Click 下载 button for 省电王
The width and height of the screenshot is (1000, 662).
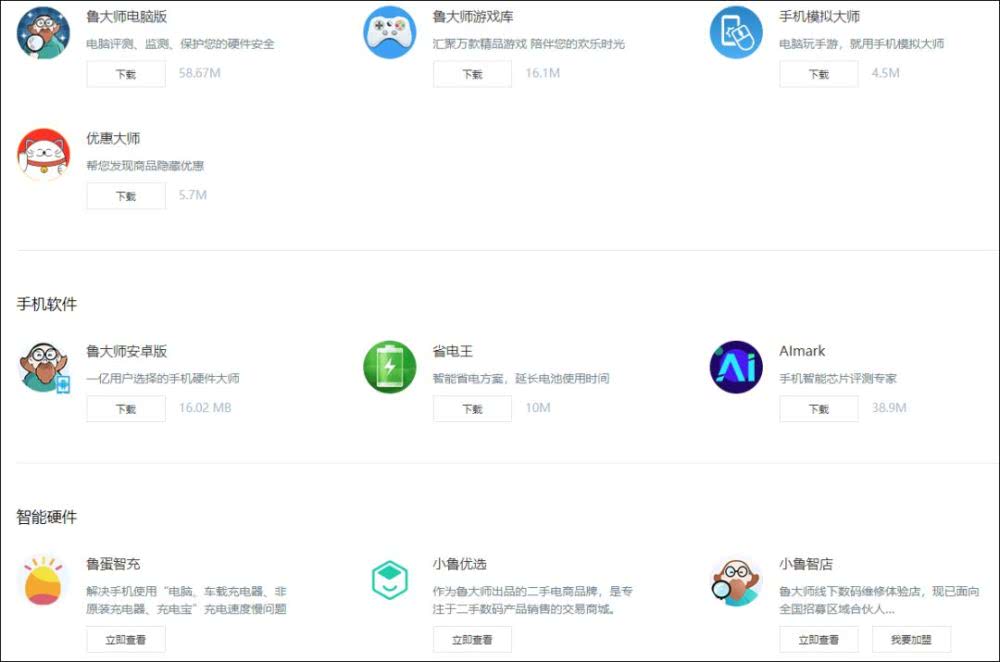tap(473, 409)
